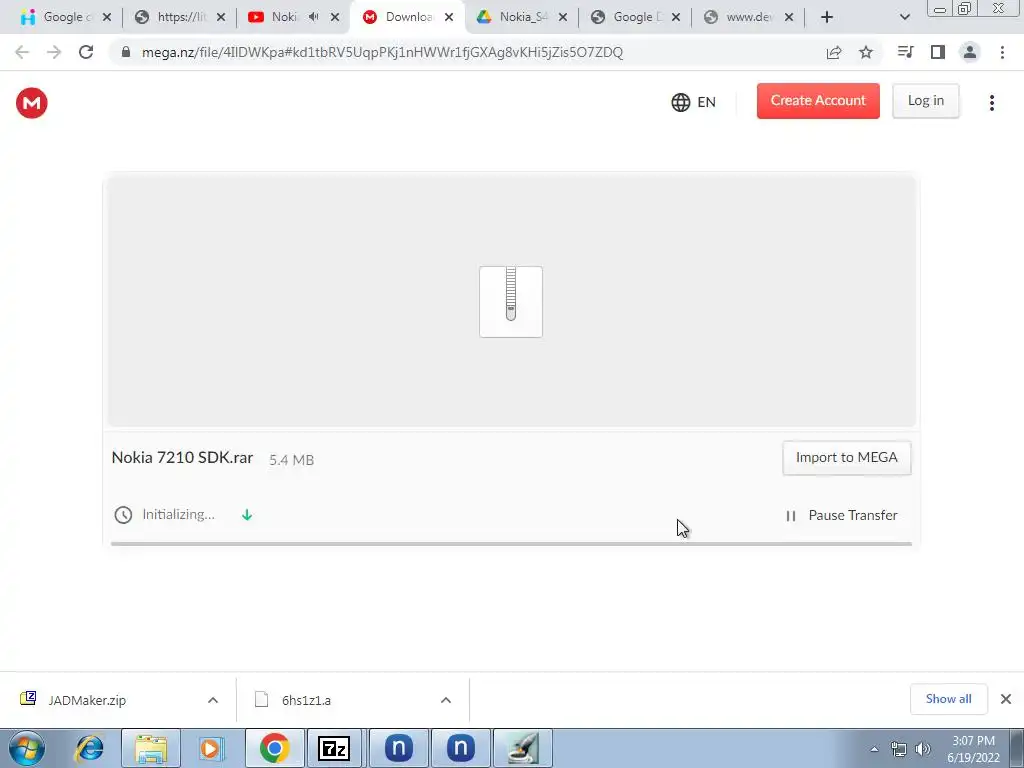Close the MEGA Download tab
The width and height of the screenshot is (1024, 768).
(x=449, y=18)
